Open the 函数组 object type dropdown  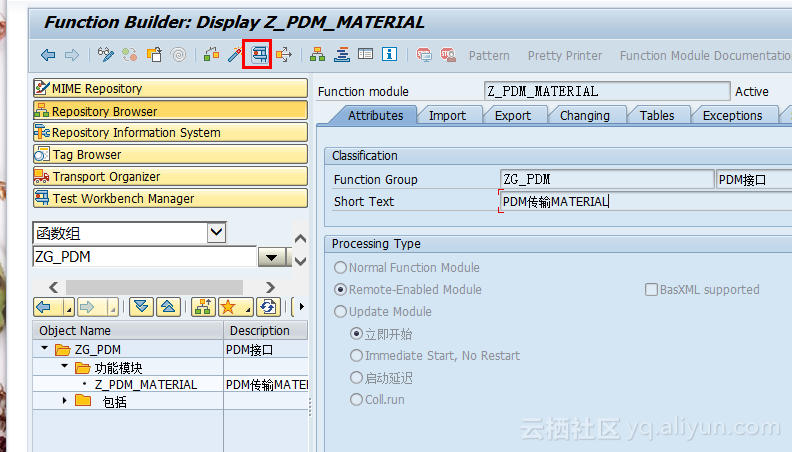click(x=217, y=232)
